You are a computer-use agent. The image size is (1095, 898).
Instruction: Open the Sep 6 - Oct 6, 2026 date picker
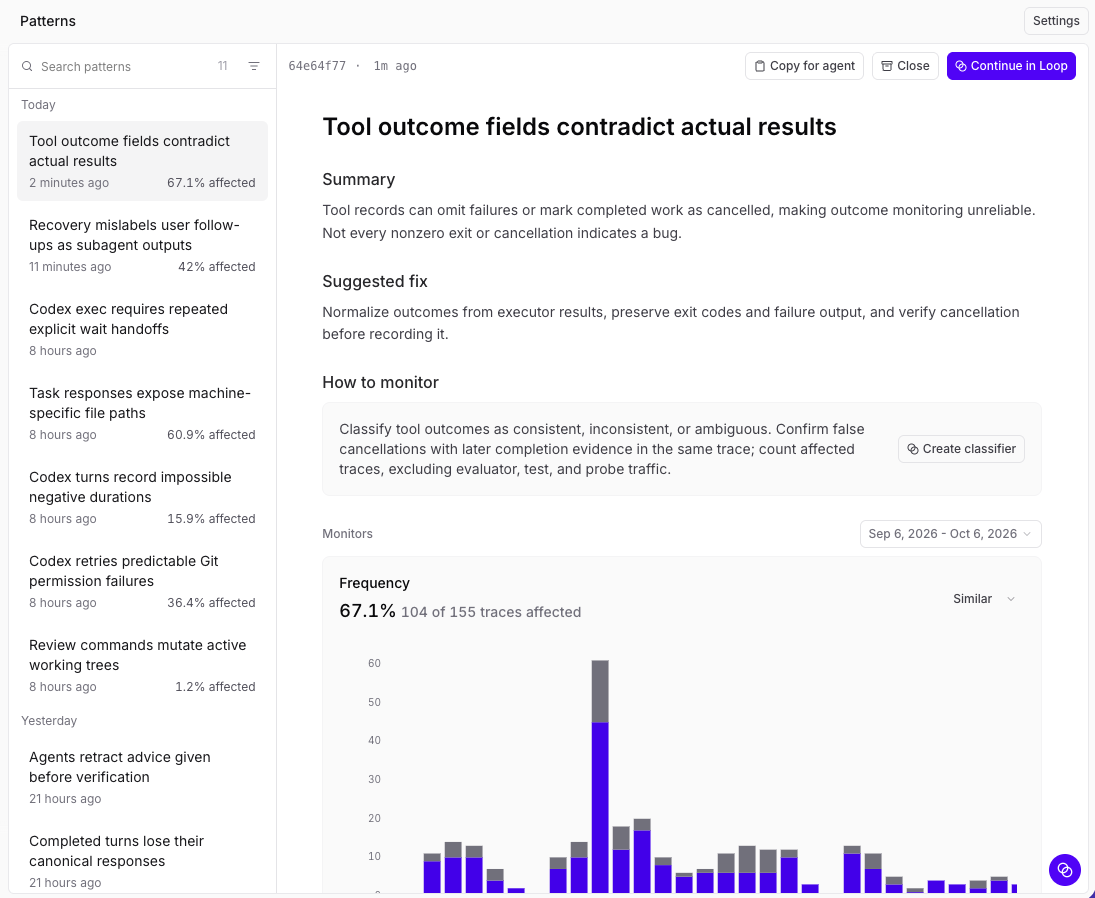(x=950, y=534)
